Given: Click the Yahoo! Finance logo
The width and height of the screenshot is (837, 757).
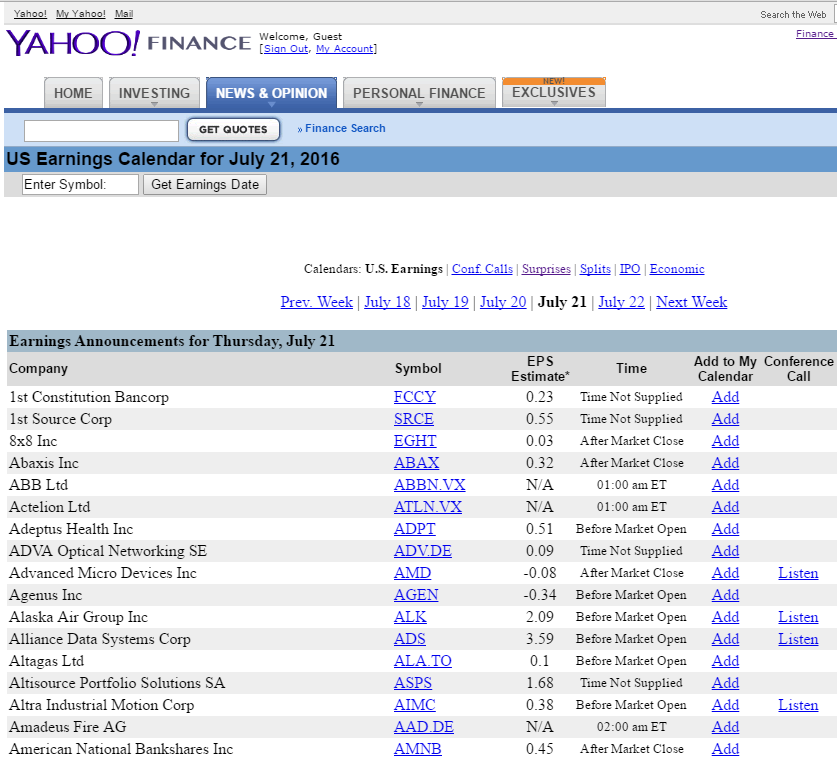Looking at the screenshot, I should (128, 43).
